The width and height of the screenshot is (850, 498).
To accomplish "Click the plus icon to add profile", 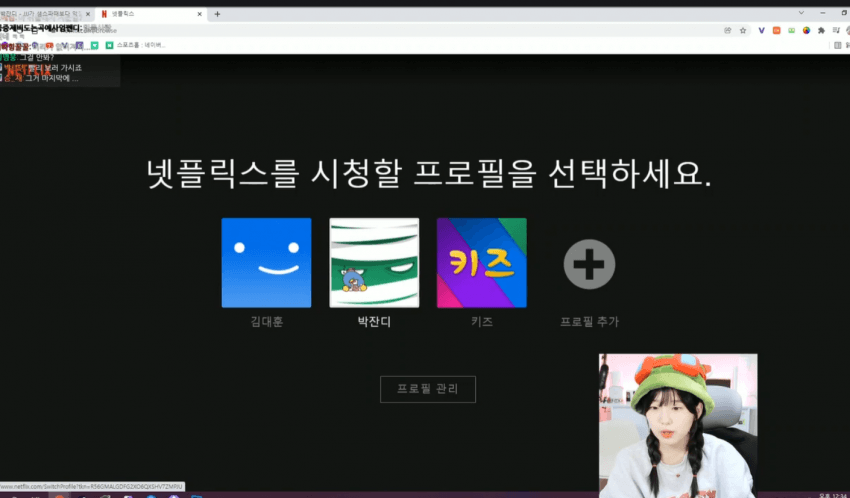I will (x=589, y=264).
